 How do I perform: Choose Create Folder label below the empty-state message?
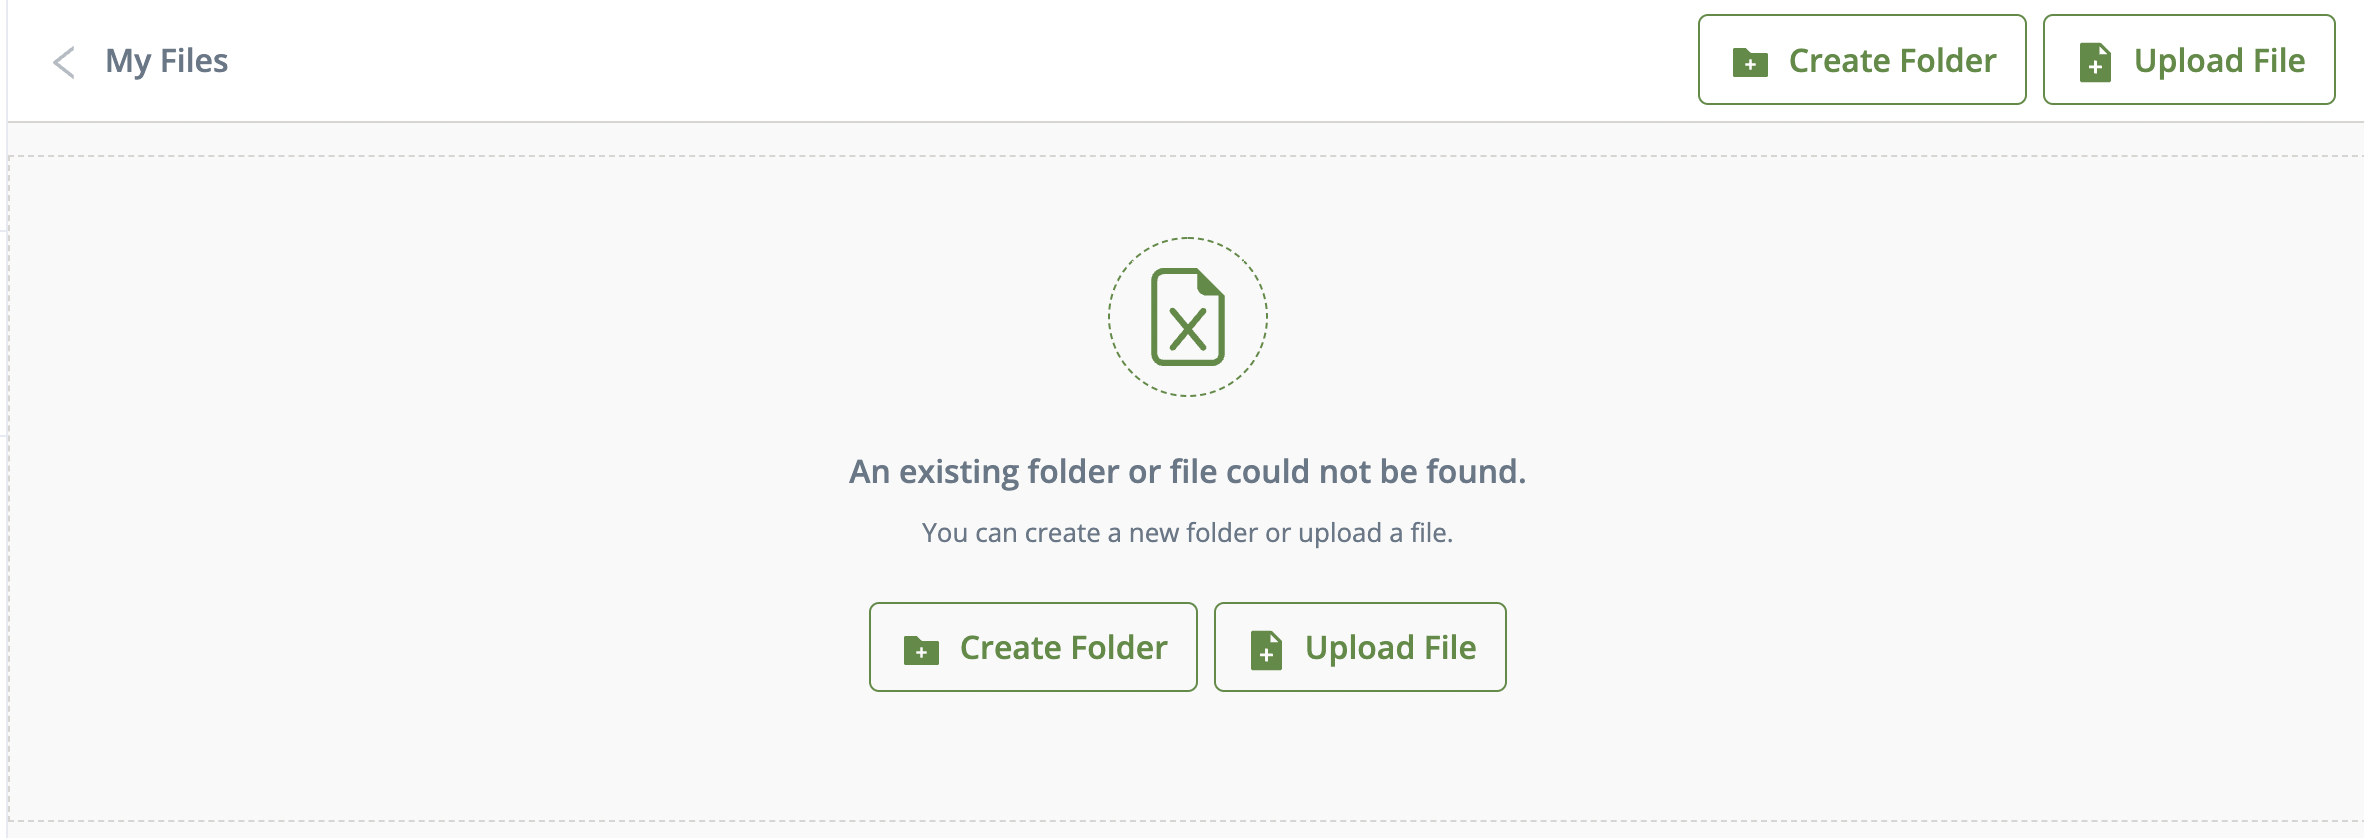point(1063,648)
